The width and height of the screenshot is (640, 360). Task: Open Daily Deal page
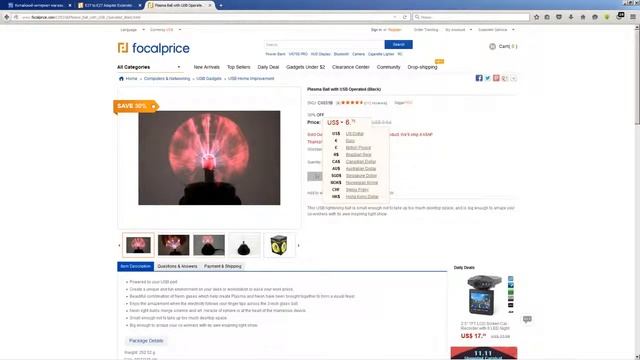(268, 67)
